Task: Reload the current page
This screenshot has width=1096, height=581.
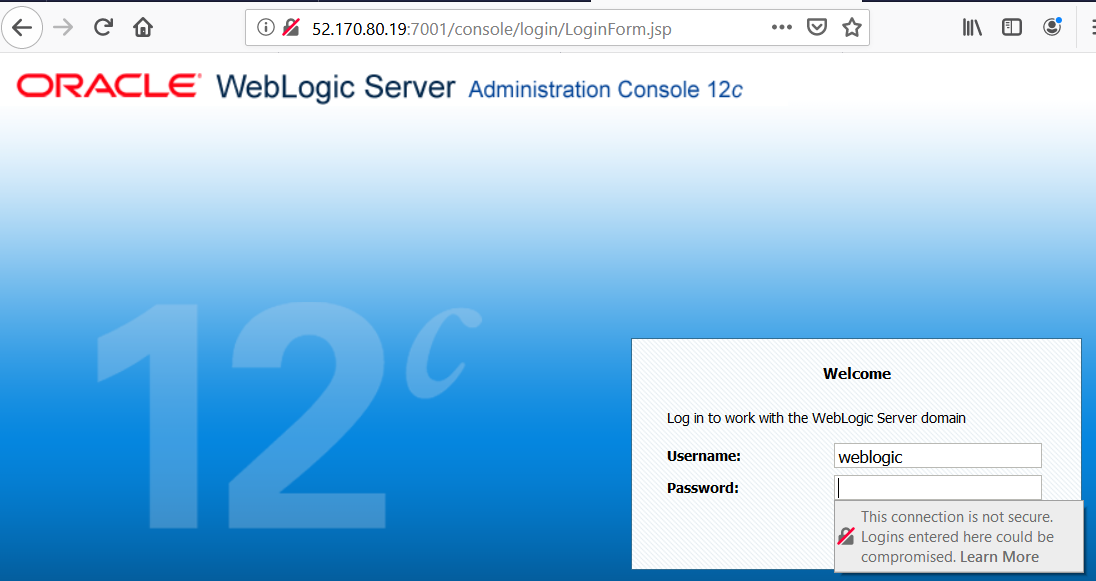Action: click(103, 28)
